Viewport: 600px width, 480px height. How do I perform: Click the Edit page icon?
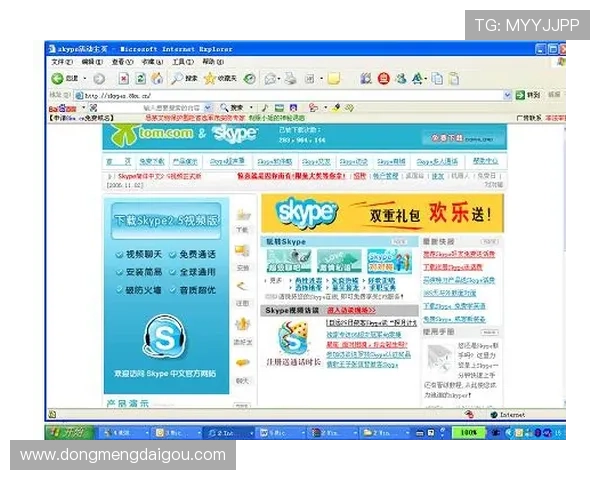point(309,79)
